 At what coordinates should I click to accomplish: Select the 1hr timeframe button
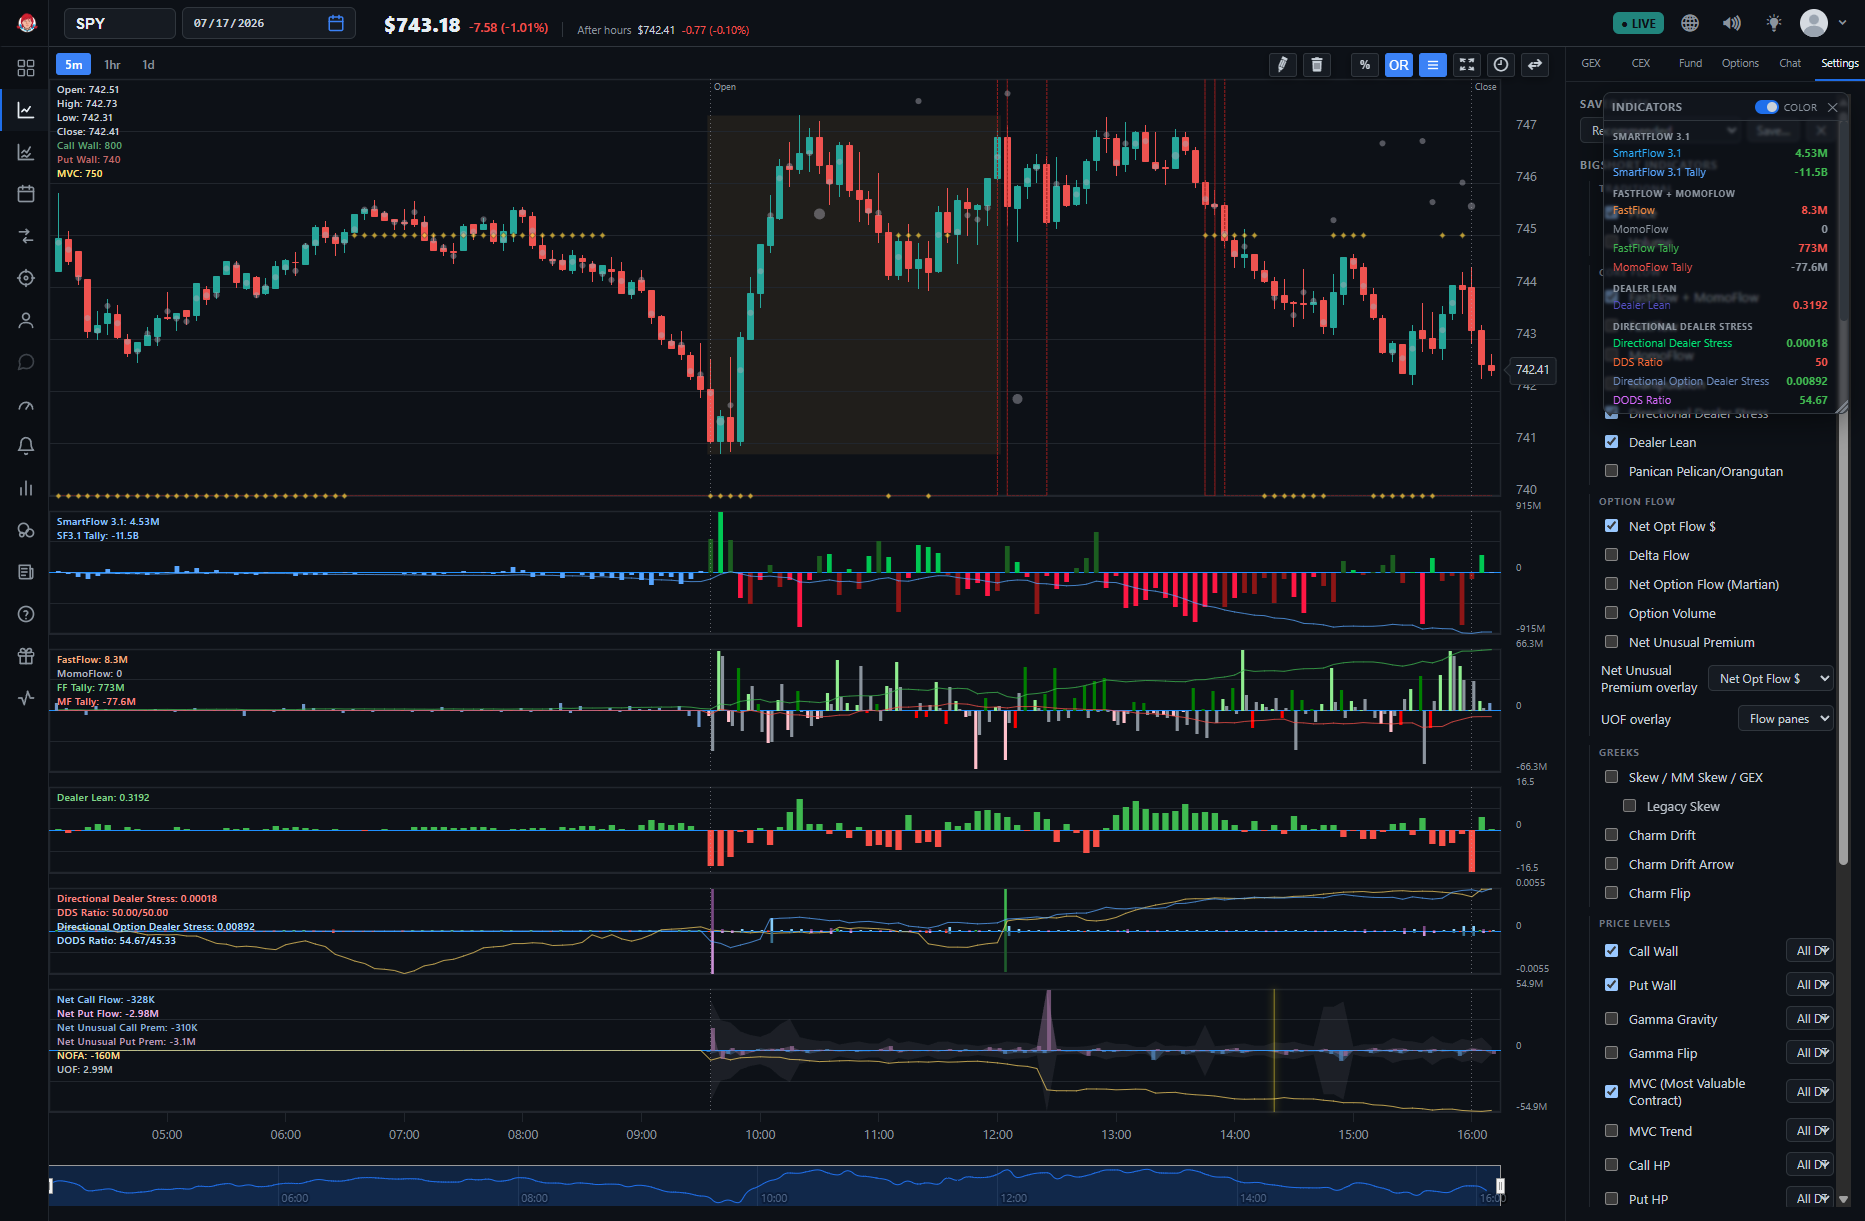pyautogui.click(x=112, y=65)
